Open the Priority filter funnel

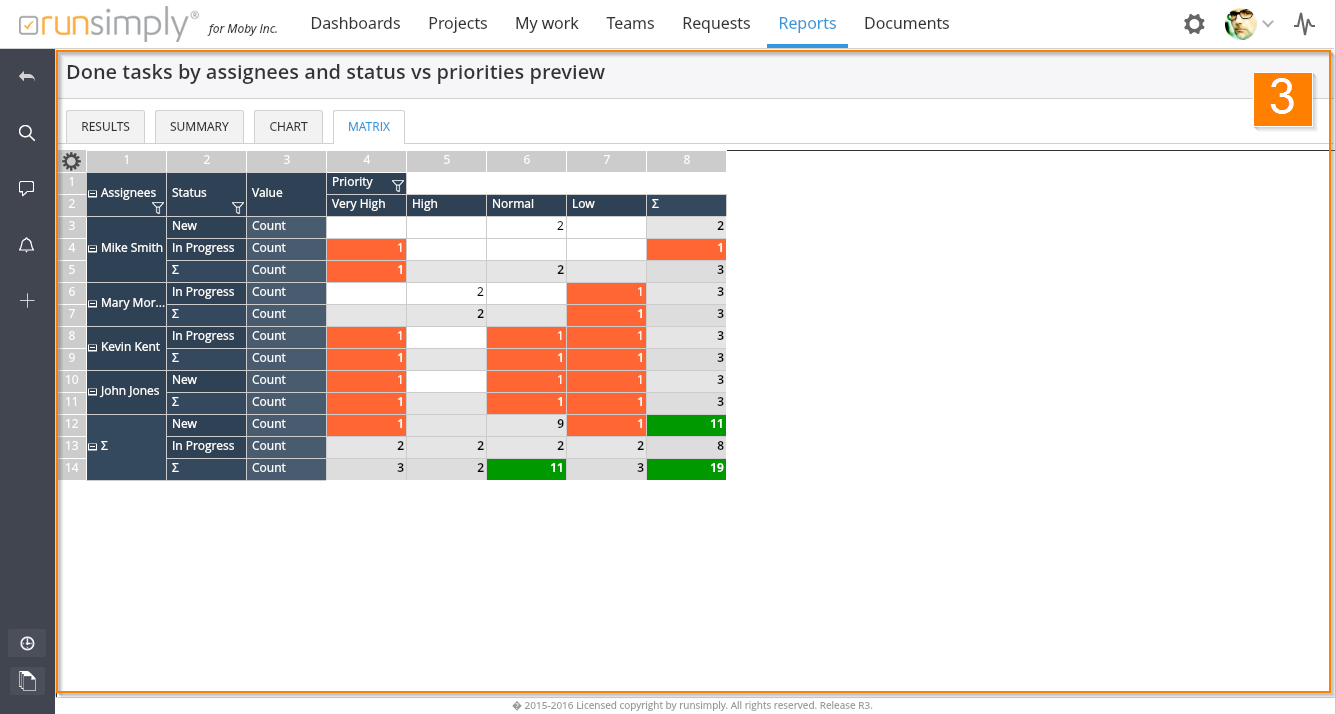click(x=397, y=185)
